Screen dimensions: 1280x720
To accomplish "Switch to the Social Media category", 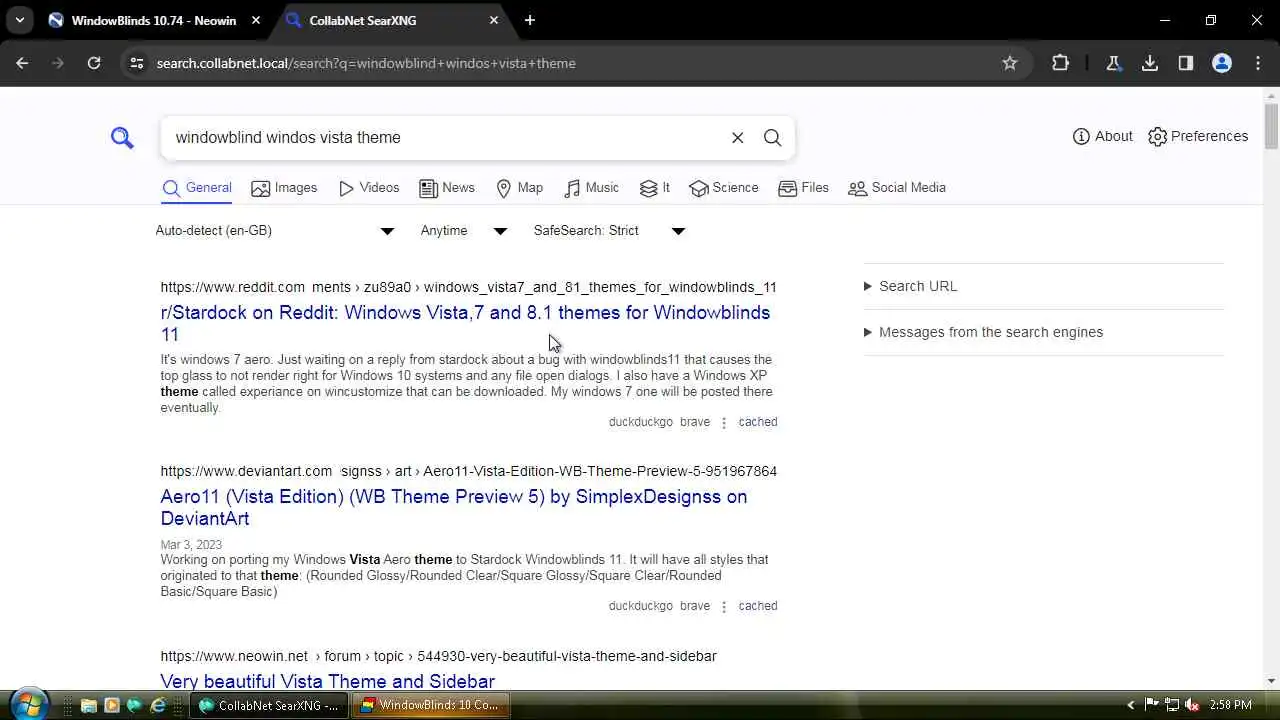I will tap(897, 188).
